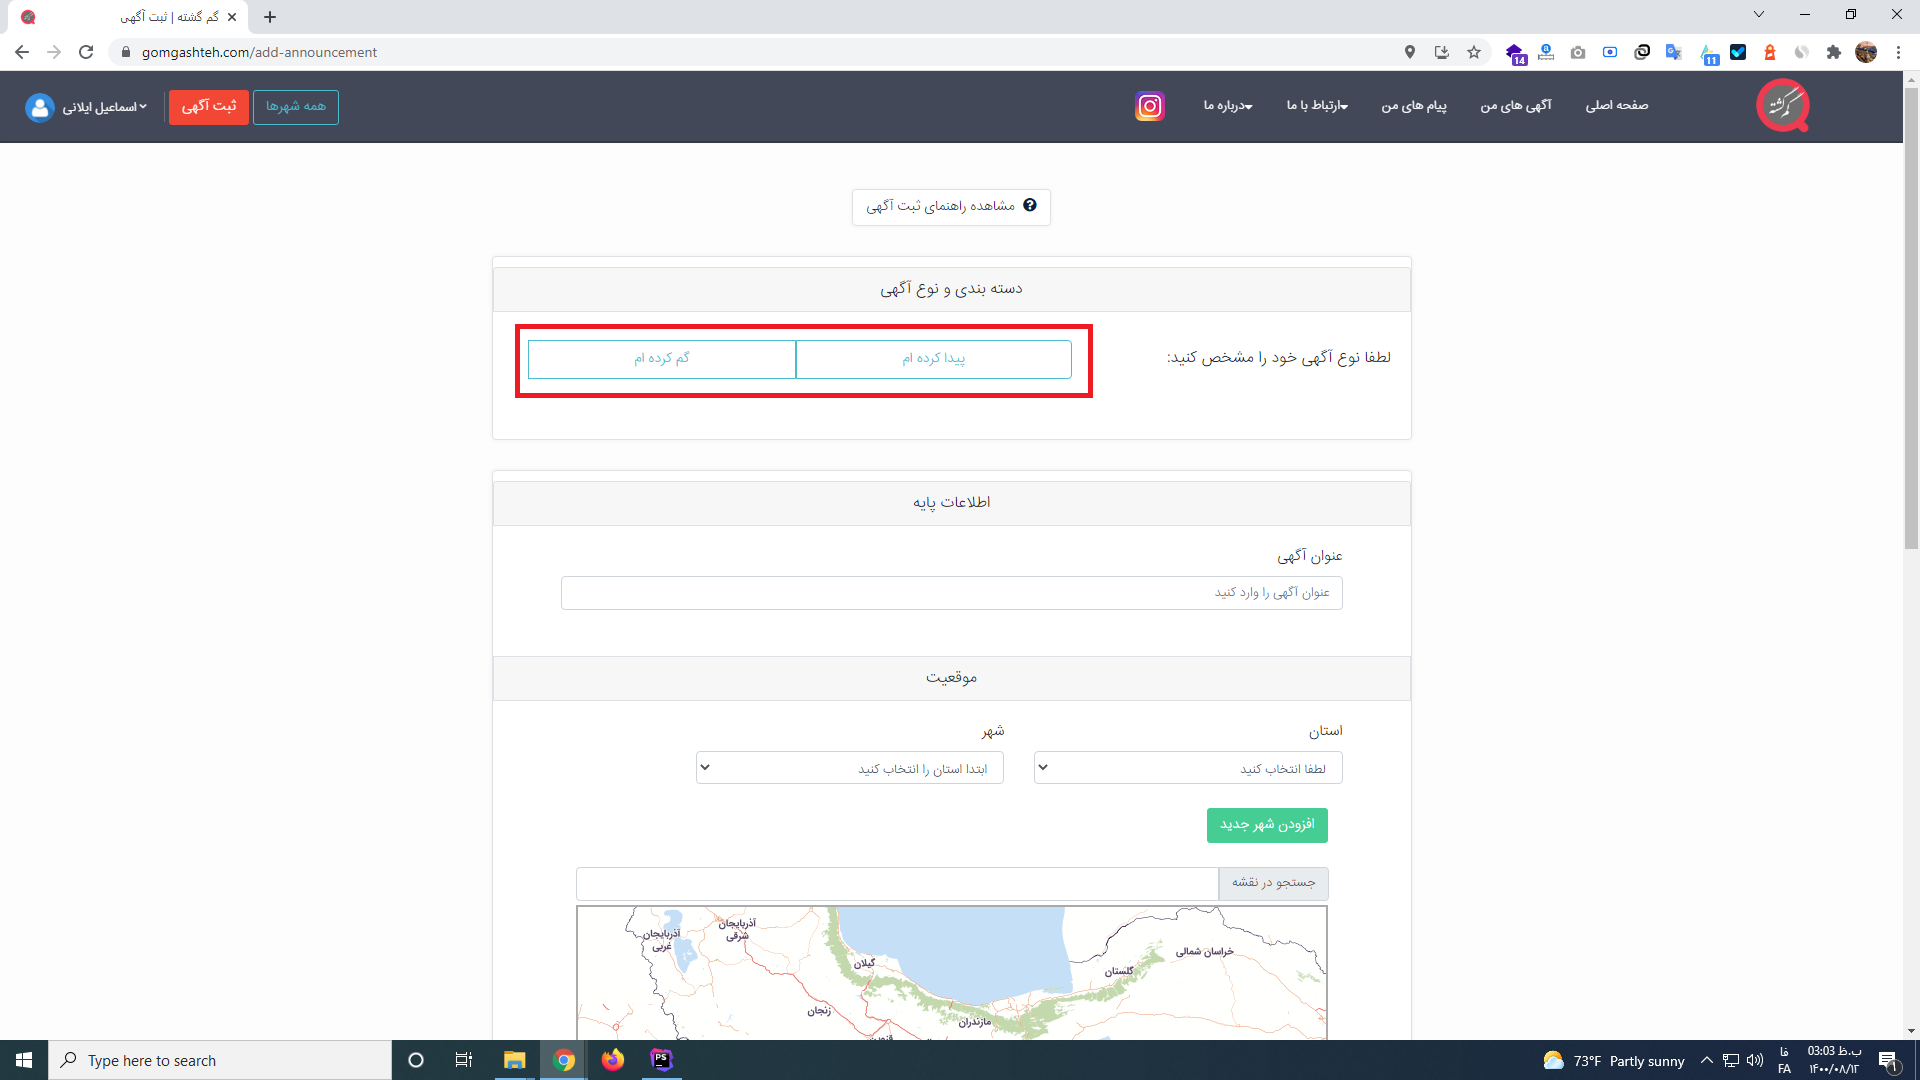Screen dimensions: 1920x1080
Task: Open the Chrome tab search dropdown
Action: [1759, 14]
